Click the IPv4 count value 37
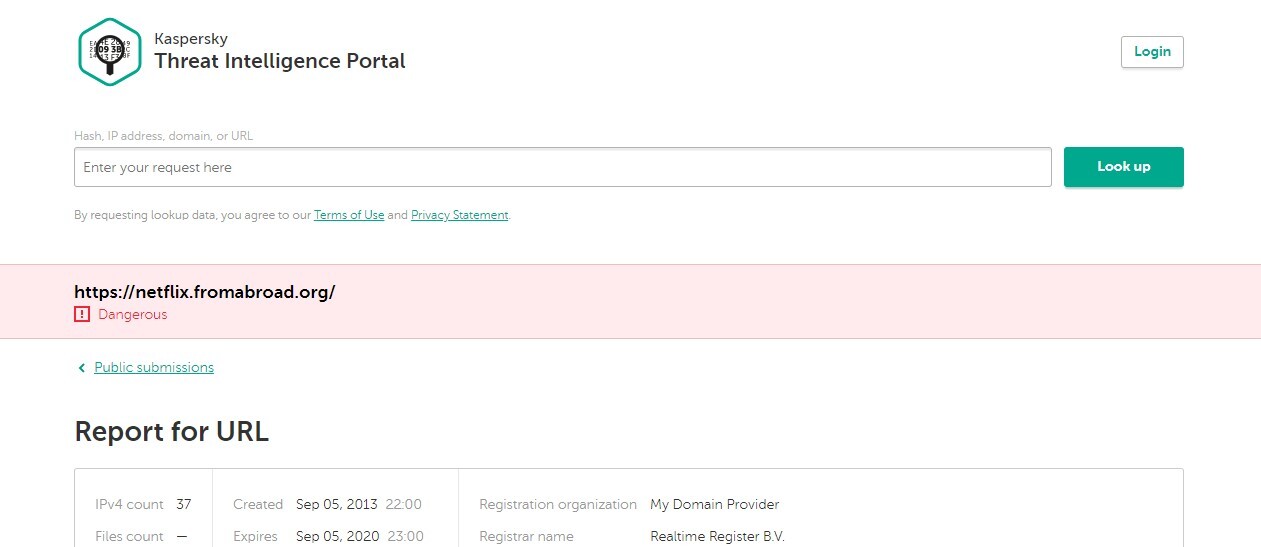This screenshot has height=547, width=1261. pos(183,504)
